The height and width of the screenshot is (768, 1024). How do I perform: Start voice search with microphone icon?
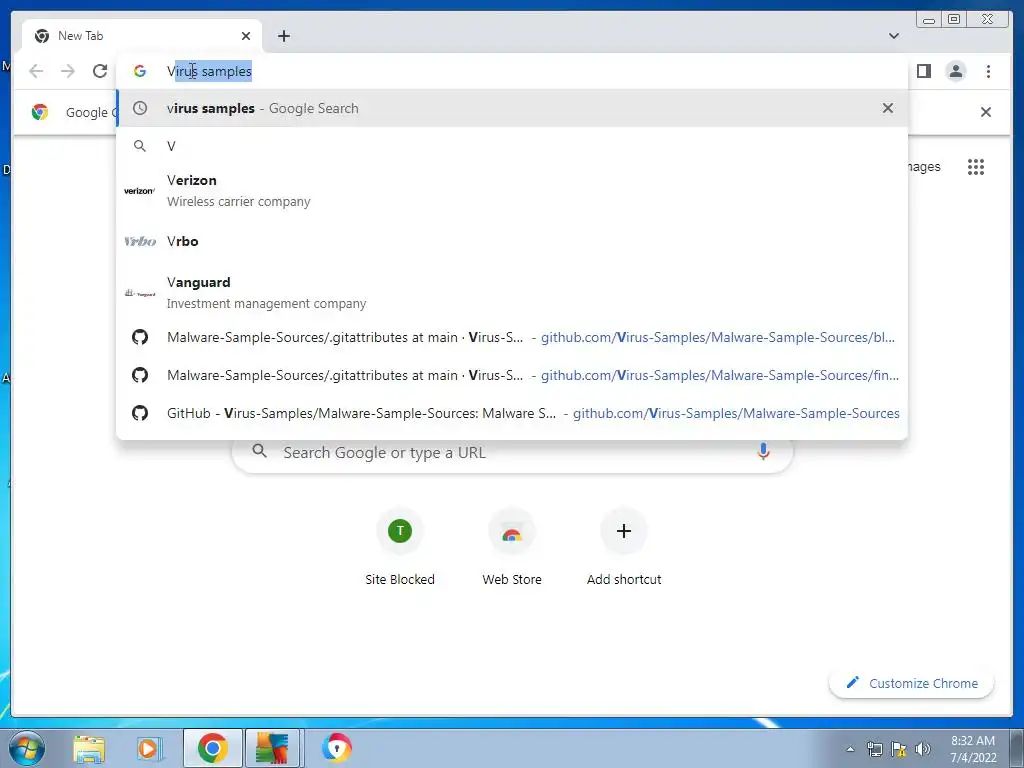point(763,451)
